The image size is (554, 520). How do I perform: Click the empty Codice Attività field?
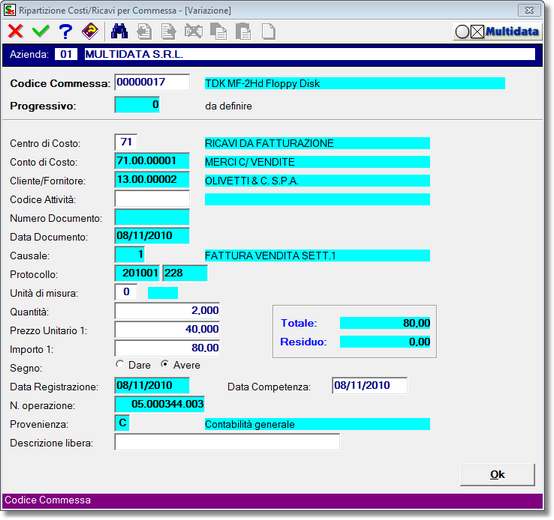coord(152,199)
